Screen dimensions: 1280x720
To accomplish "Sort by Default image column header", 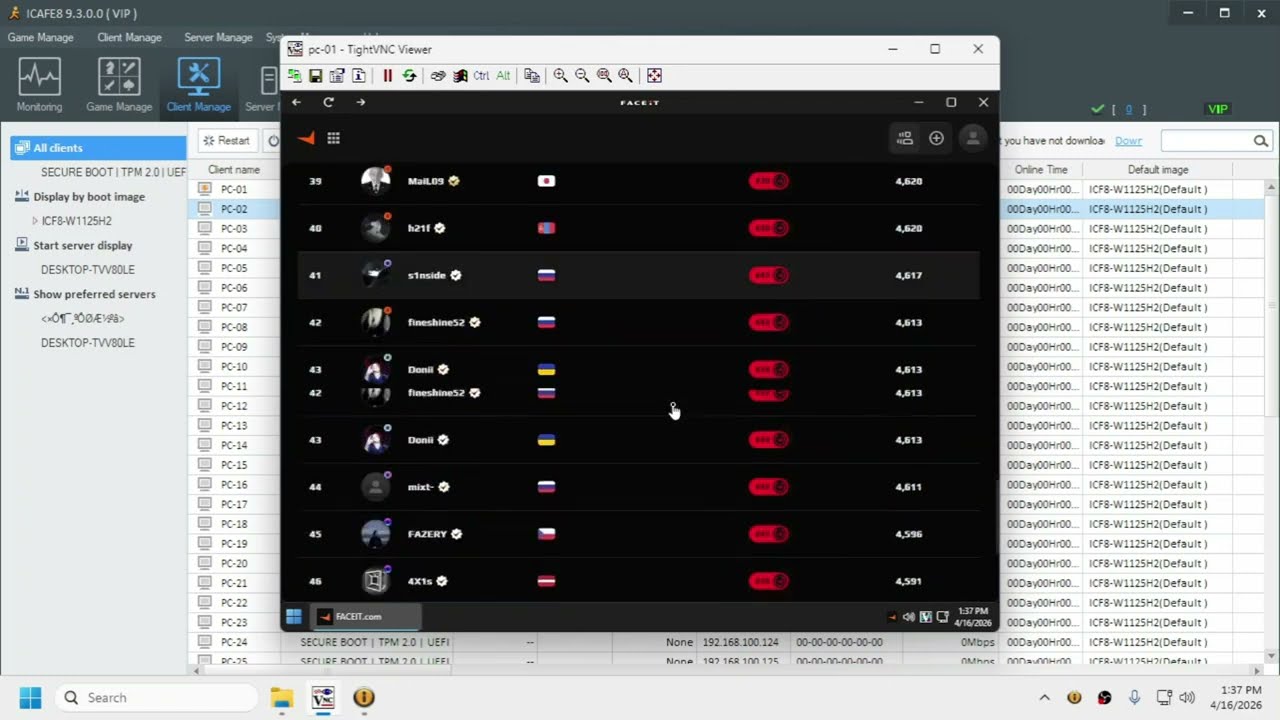I will pyautogui.click(x=1158, y=170).
